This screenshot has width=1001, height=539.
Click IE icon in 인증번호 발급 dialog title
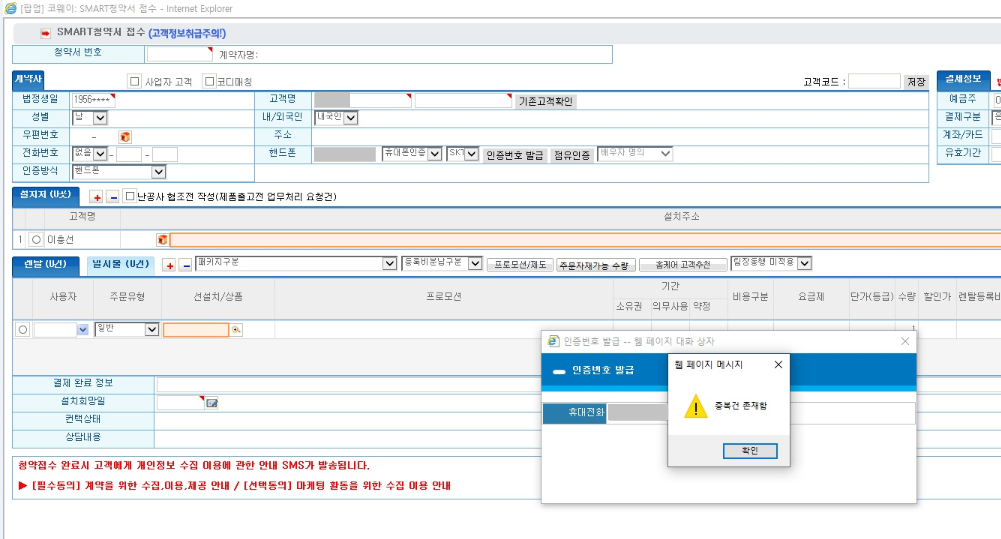click(x=553, y=341)
